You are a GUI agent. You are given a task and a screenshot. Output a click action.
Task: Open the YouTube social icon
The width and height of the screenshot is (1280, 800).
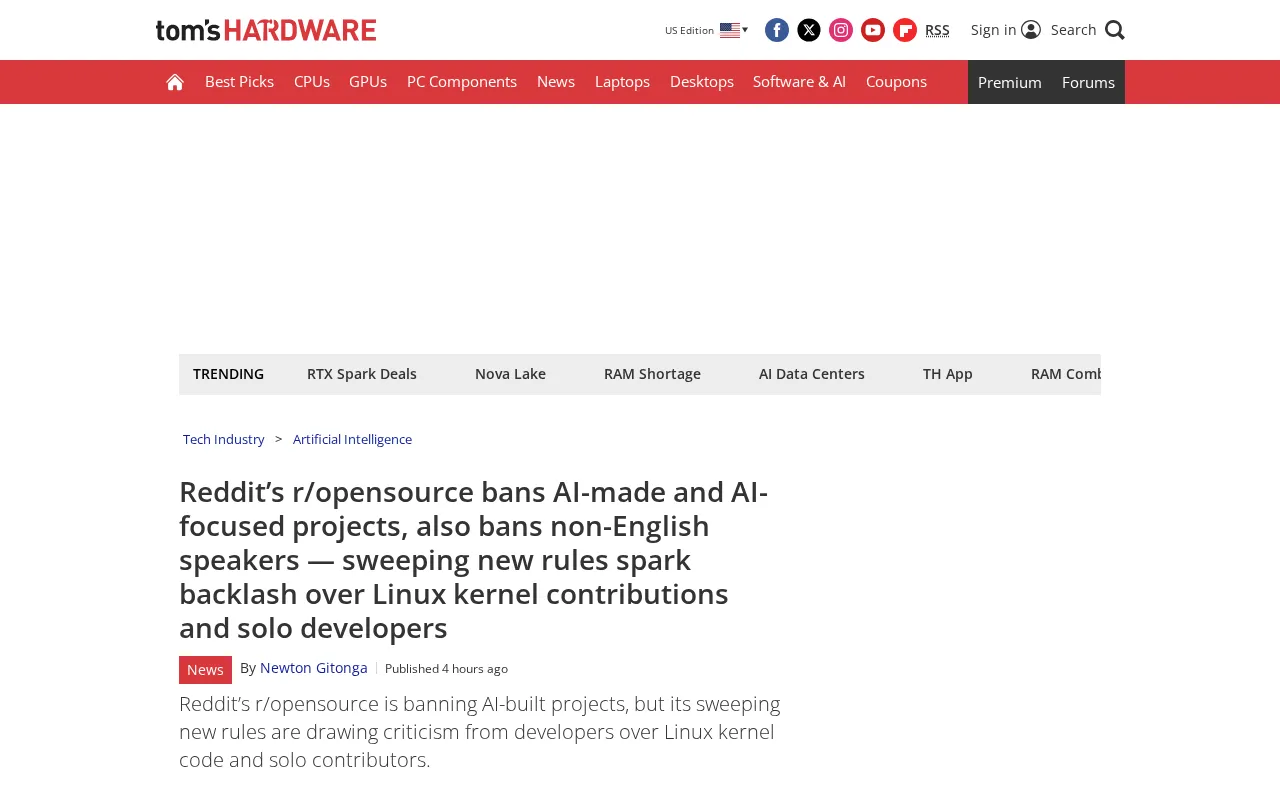(873, 30)
